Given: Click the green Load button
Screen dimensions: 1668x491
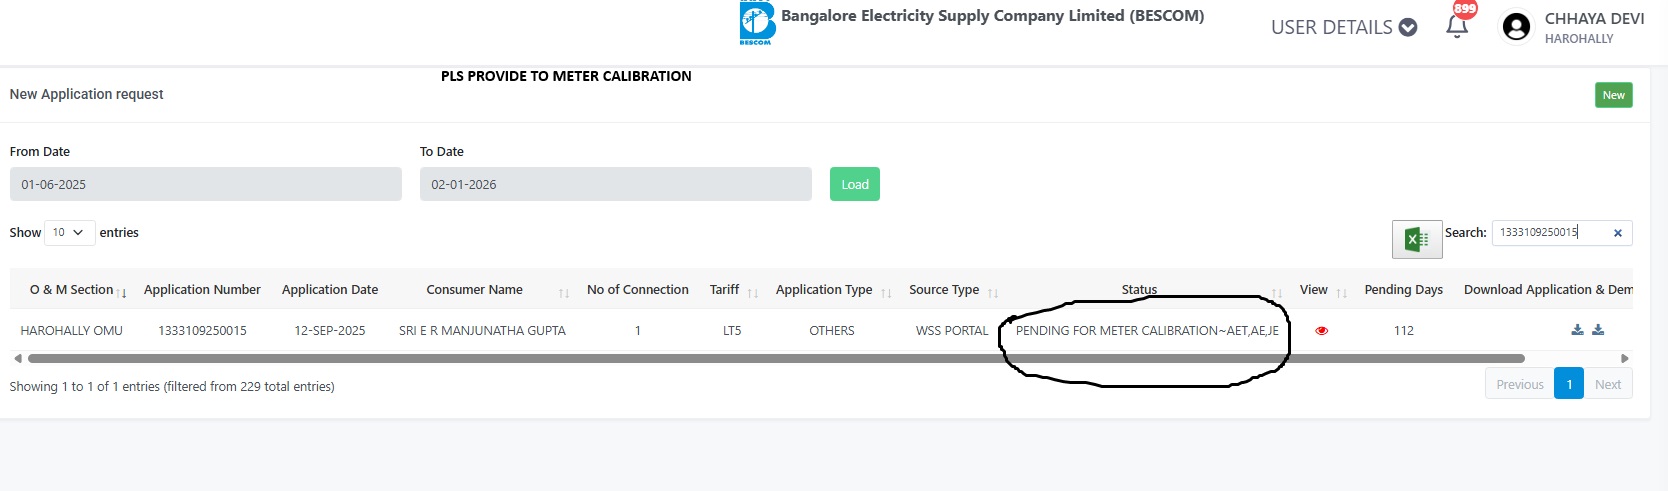Looking at the screenshot, I should (854, 185).
